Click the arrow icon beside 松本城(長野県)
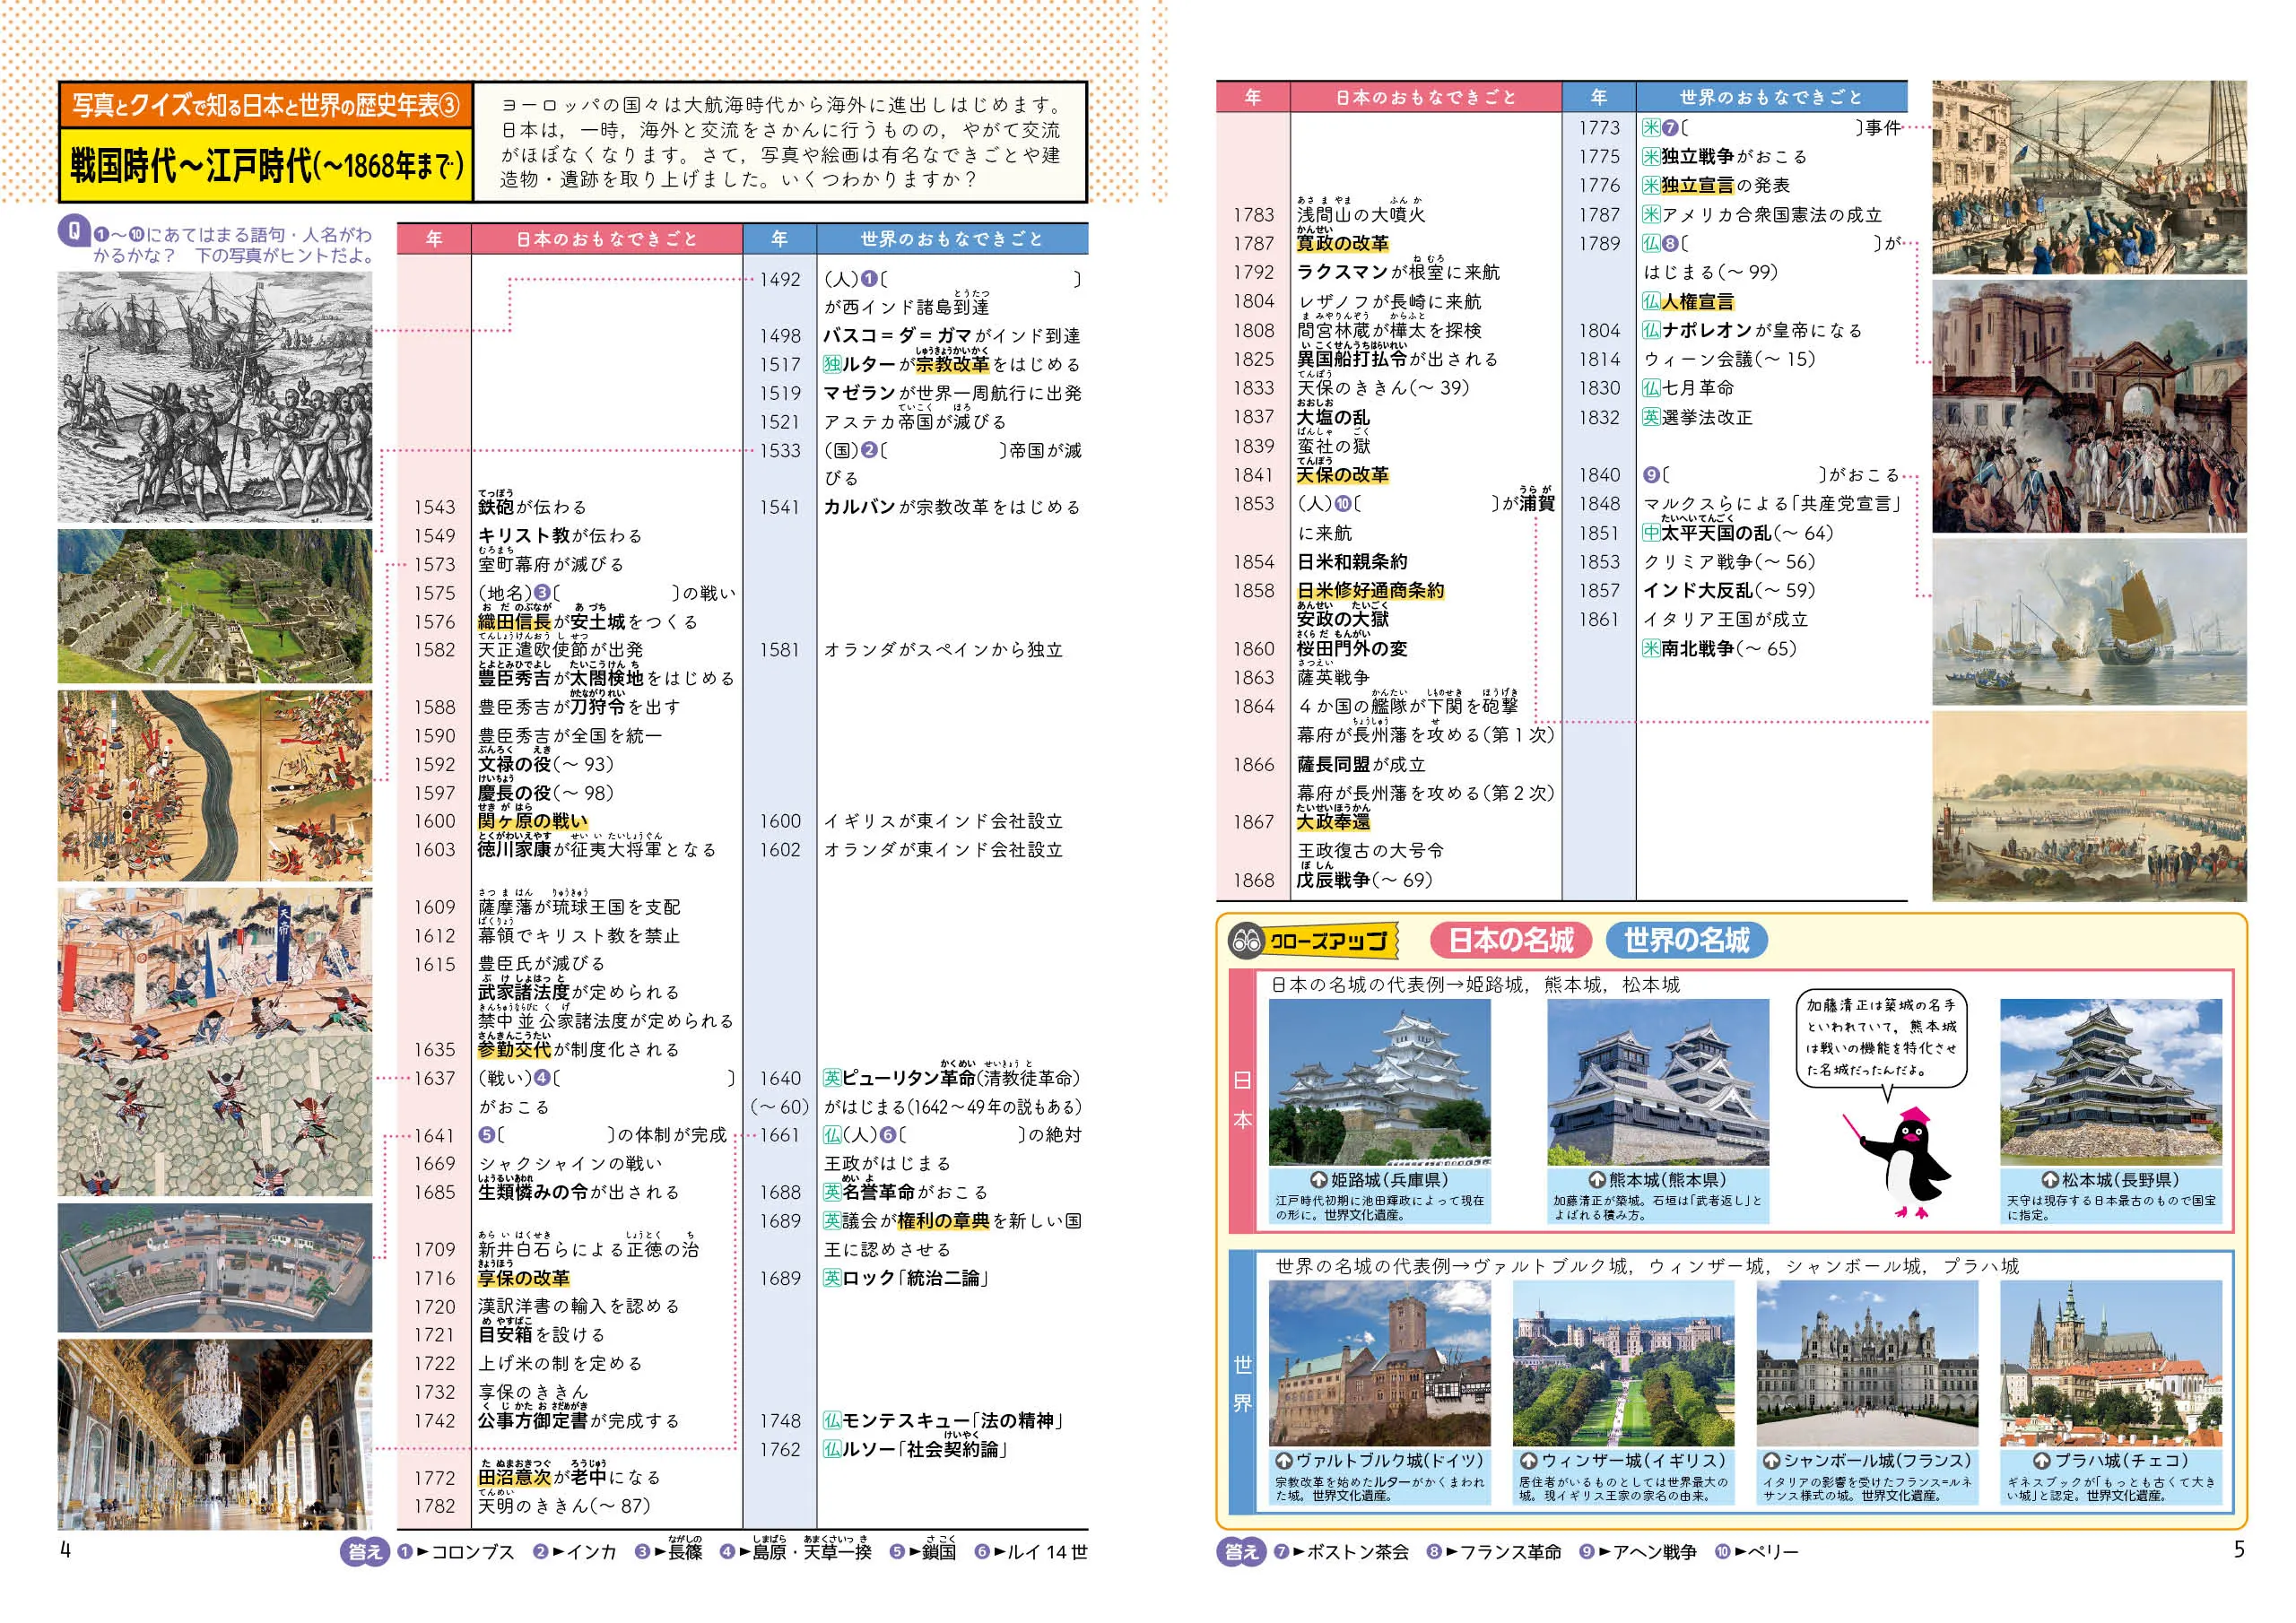2296x1623 pixels. pos(2050,1181)
